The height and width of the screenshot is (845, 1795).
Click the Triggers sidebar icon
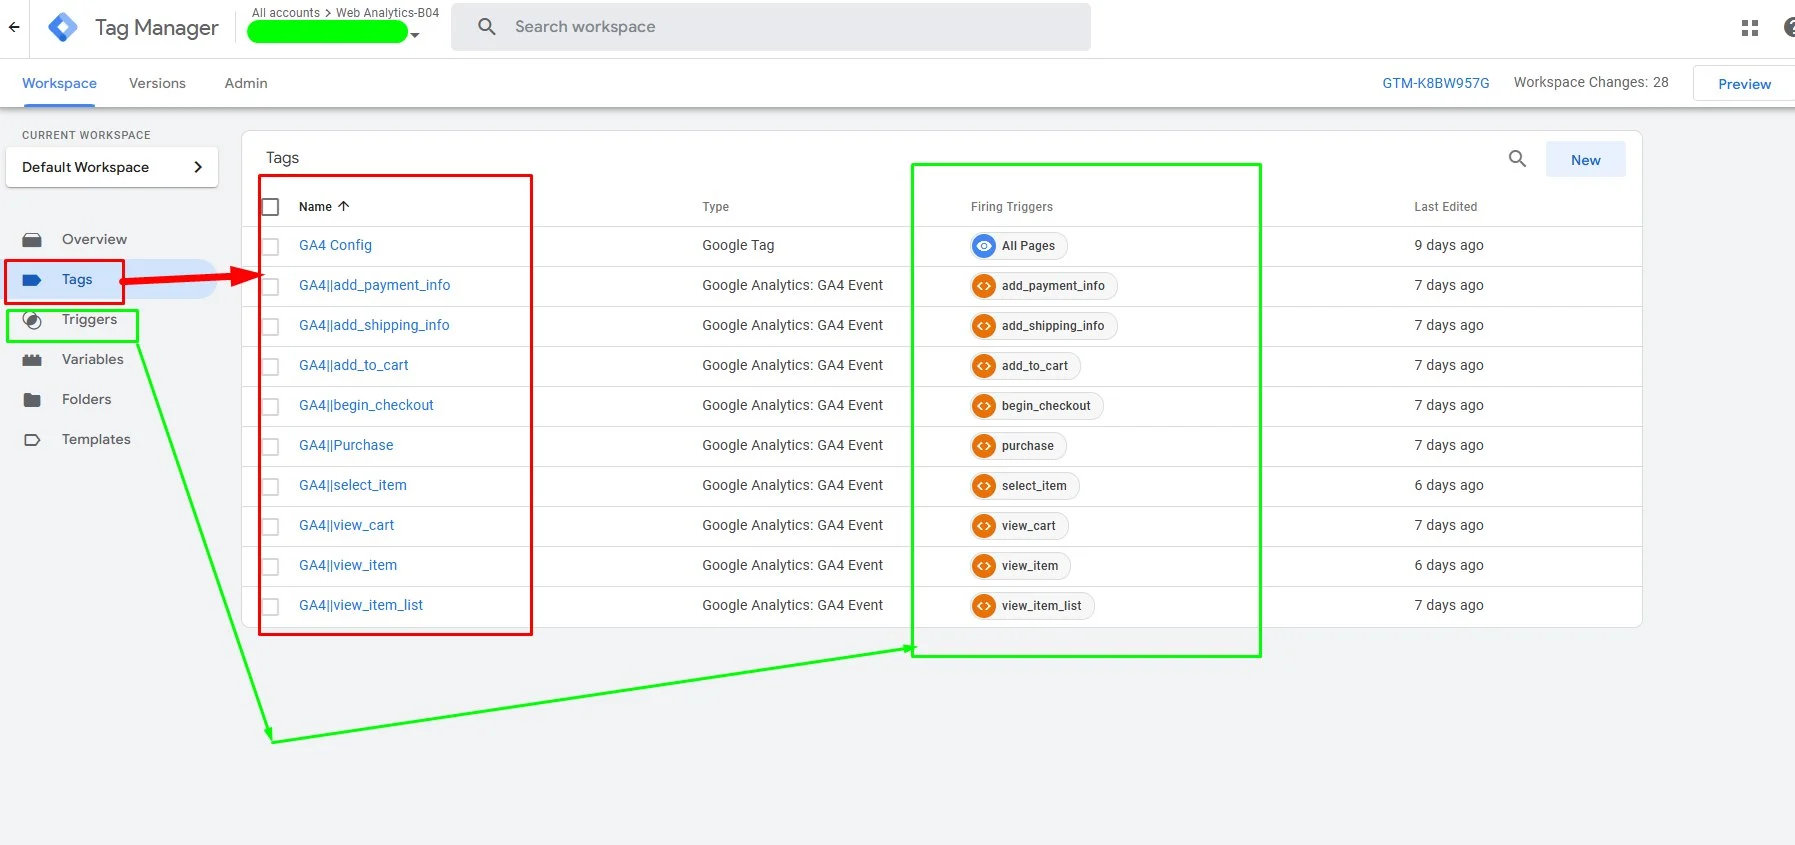[x=32, y=320]
